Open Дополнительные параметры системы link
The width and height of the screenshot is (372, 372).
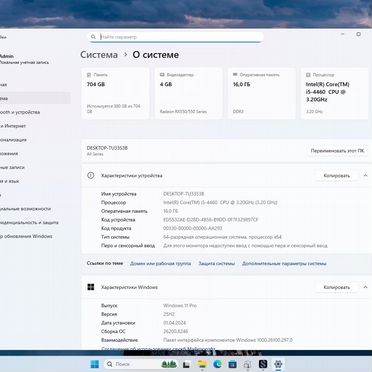[284, 263]
